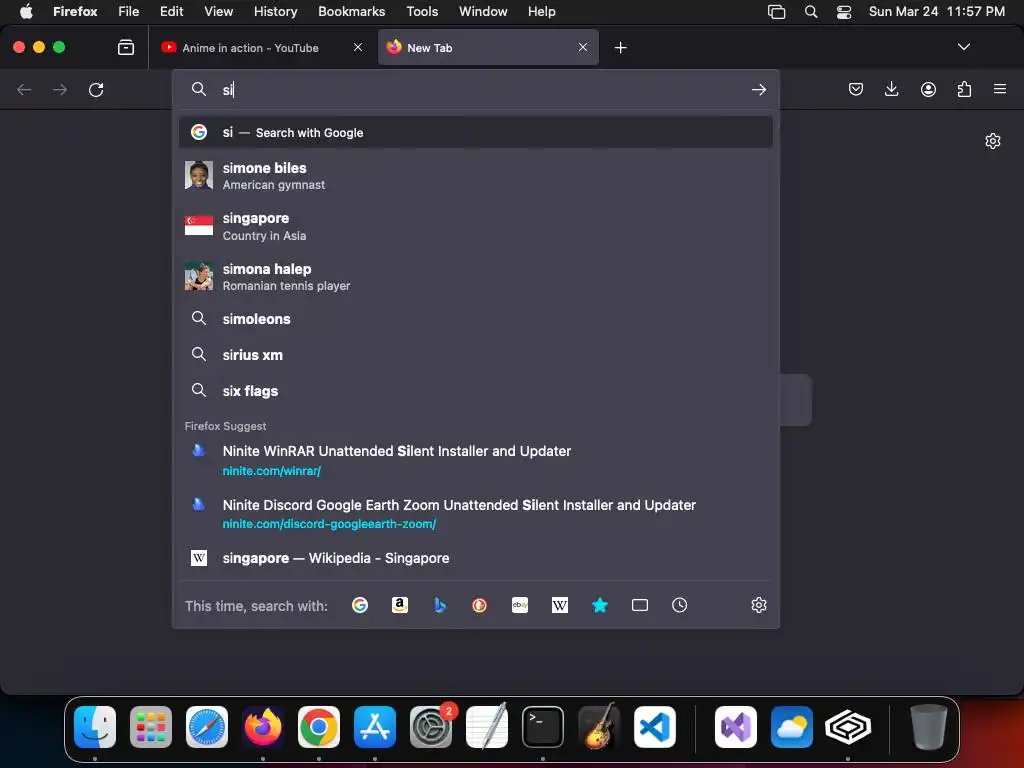Select the New Tab tab

tap(488, 48)
